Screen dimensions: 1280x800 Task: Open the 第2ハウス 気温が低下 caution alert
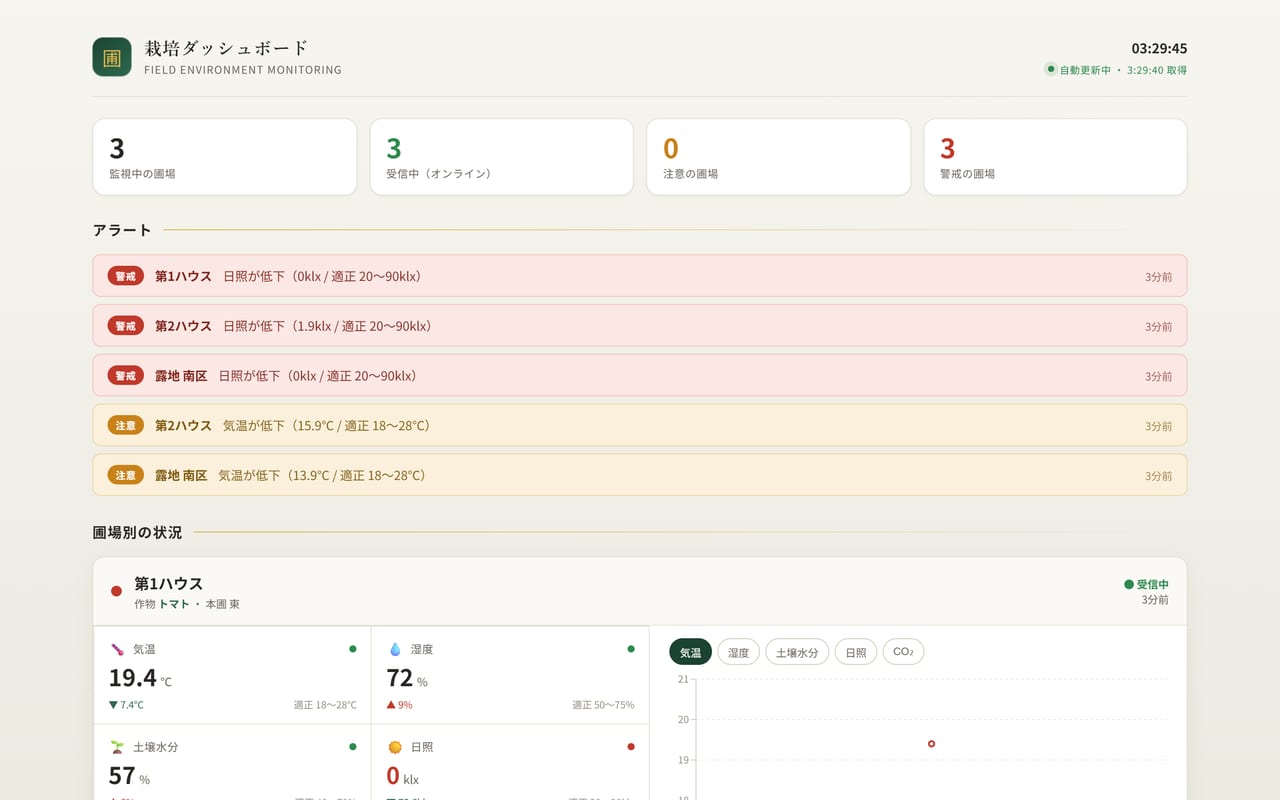tap(640, 425)
